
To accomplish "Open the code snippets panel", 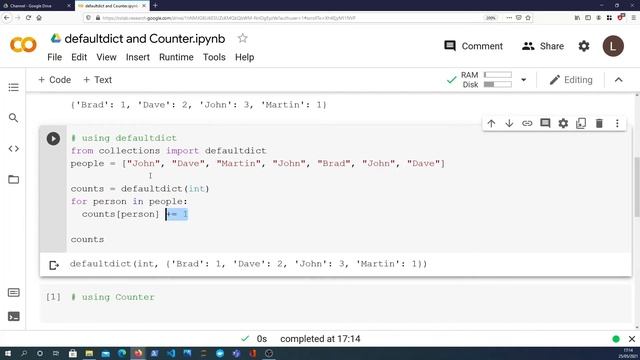I will point(13,149).
